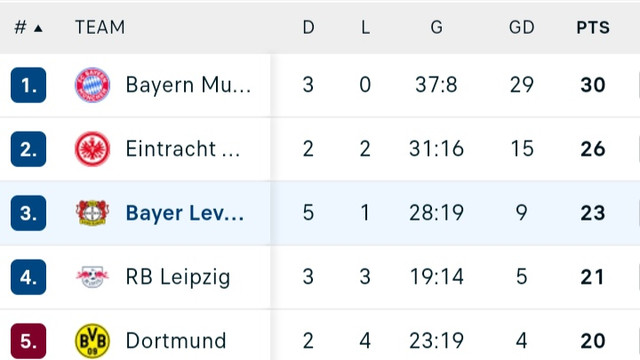Click the position 3 rank badge
The image size is (640, 360).
pos(28,213)
